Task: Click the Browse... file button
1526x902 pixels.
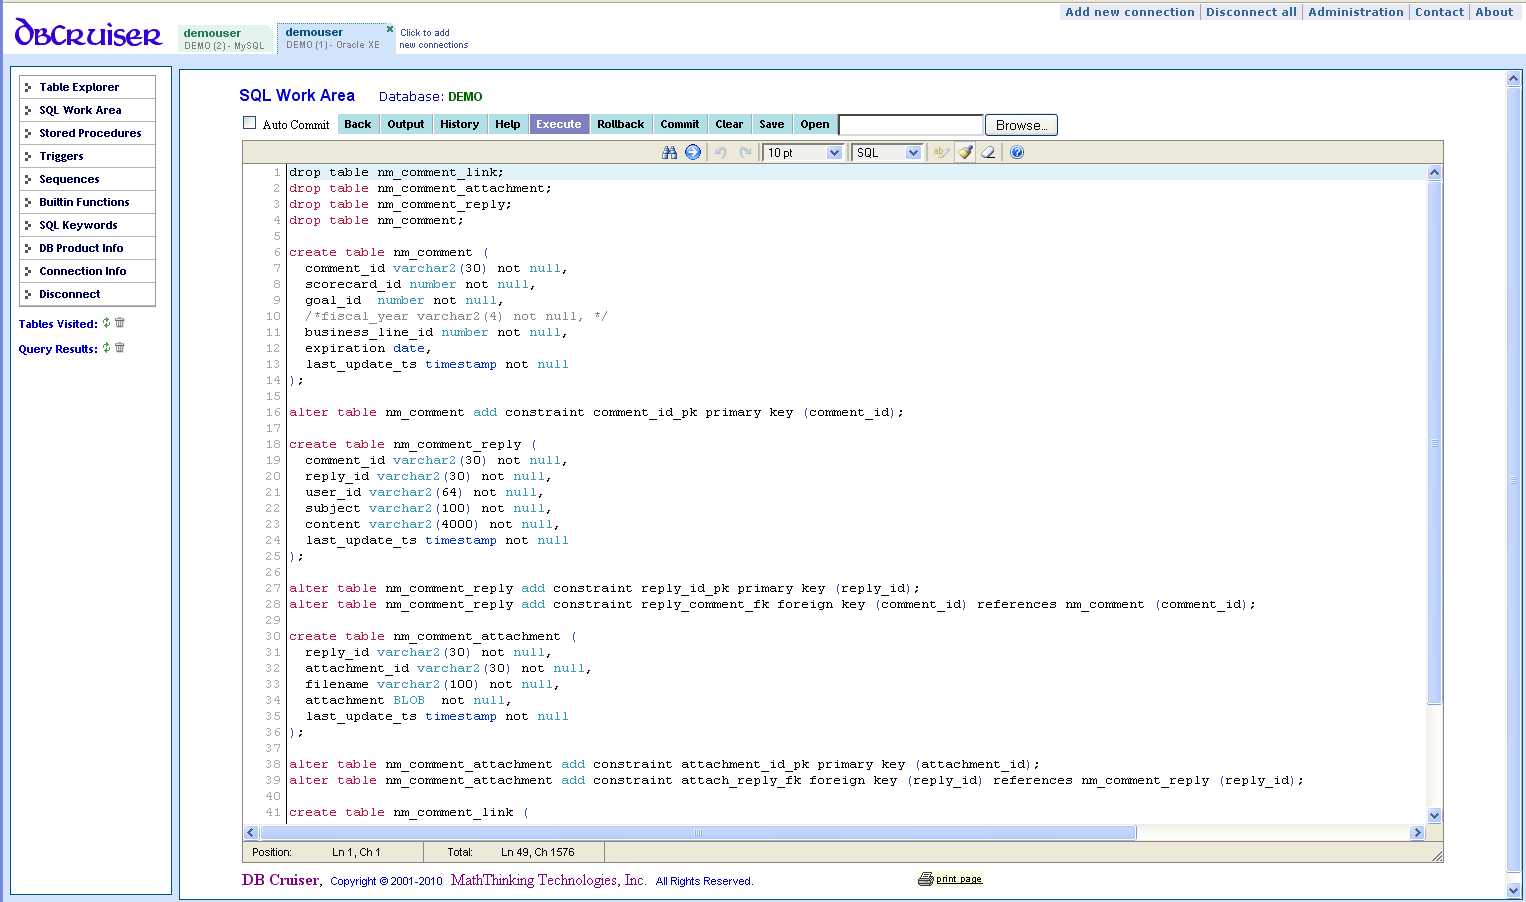Action: 1021,125
